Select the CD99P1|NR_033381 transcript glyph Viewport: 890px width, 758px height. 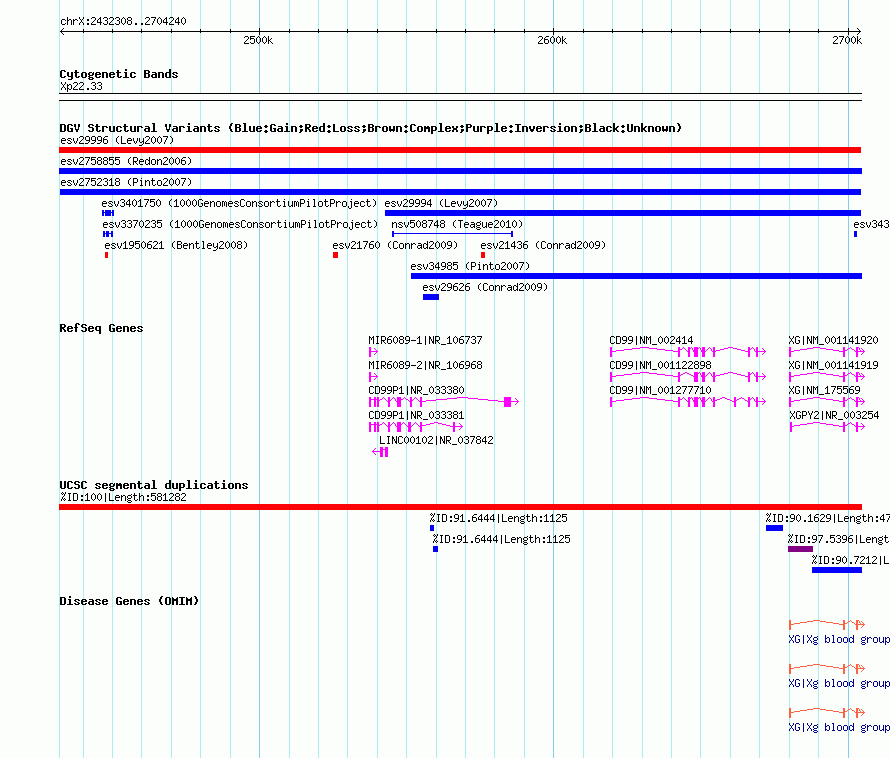tap(415, 427)
